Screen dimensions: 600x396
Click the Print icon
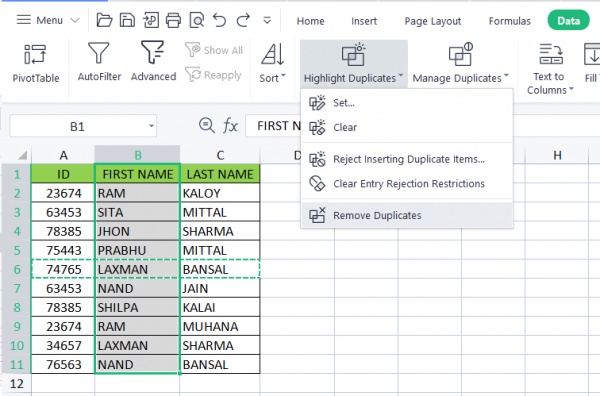coord(173,20)
